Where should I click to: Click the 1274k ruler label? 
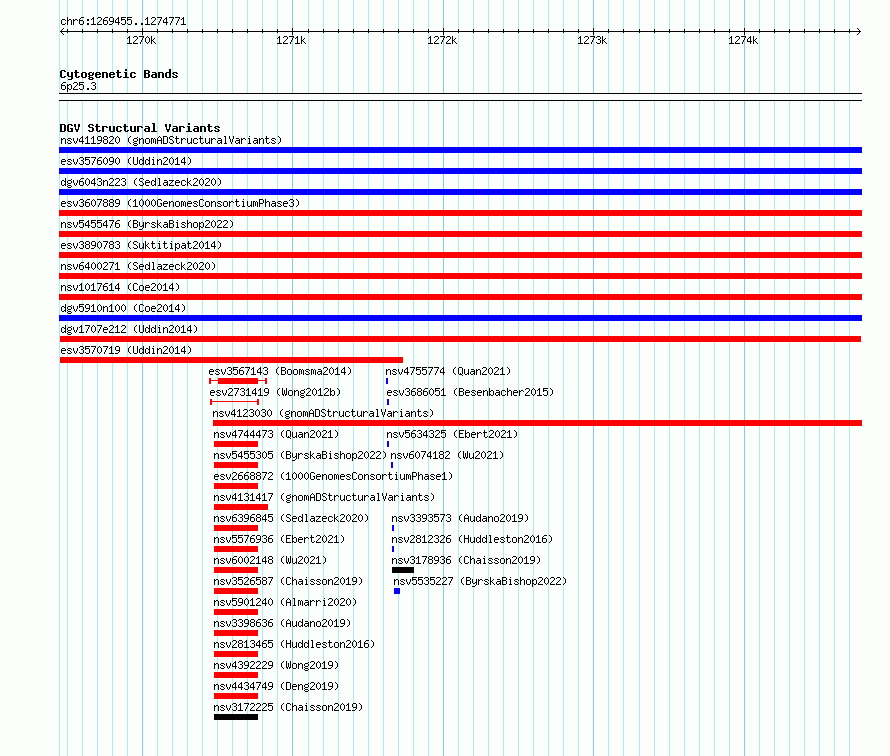coord(743,40)
